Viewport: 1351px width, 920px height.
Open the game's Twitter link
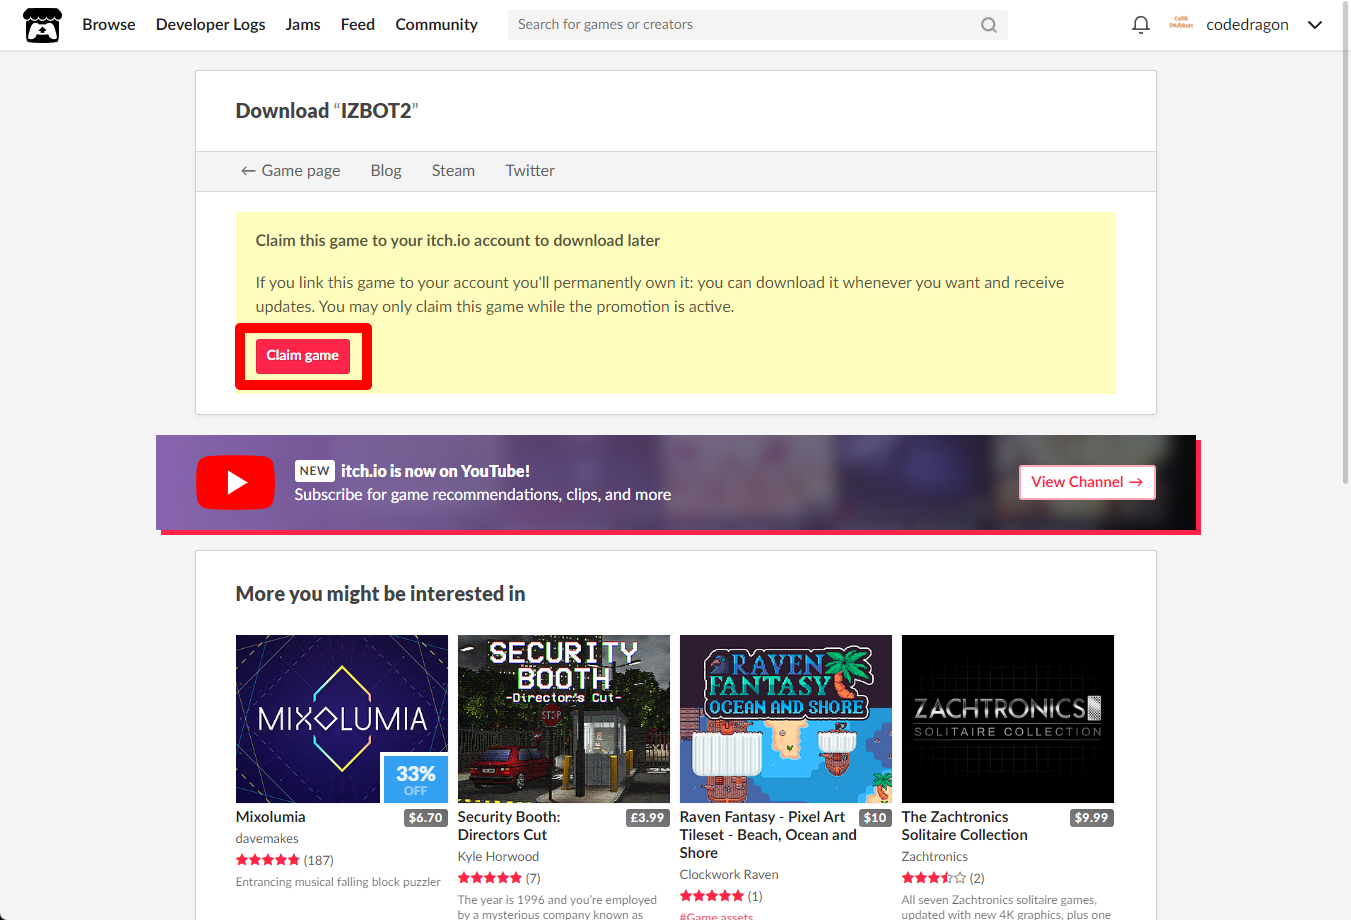pos(530,171)
